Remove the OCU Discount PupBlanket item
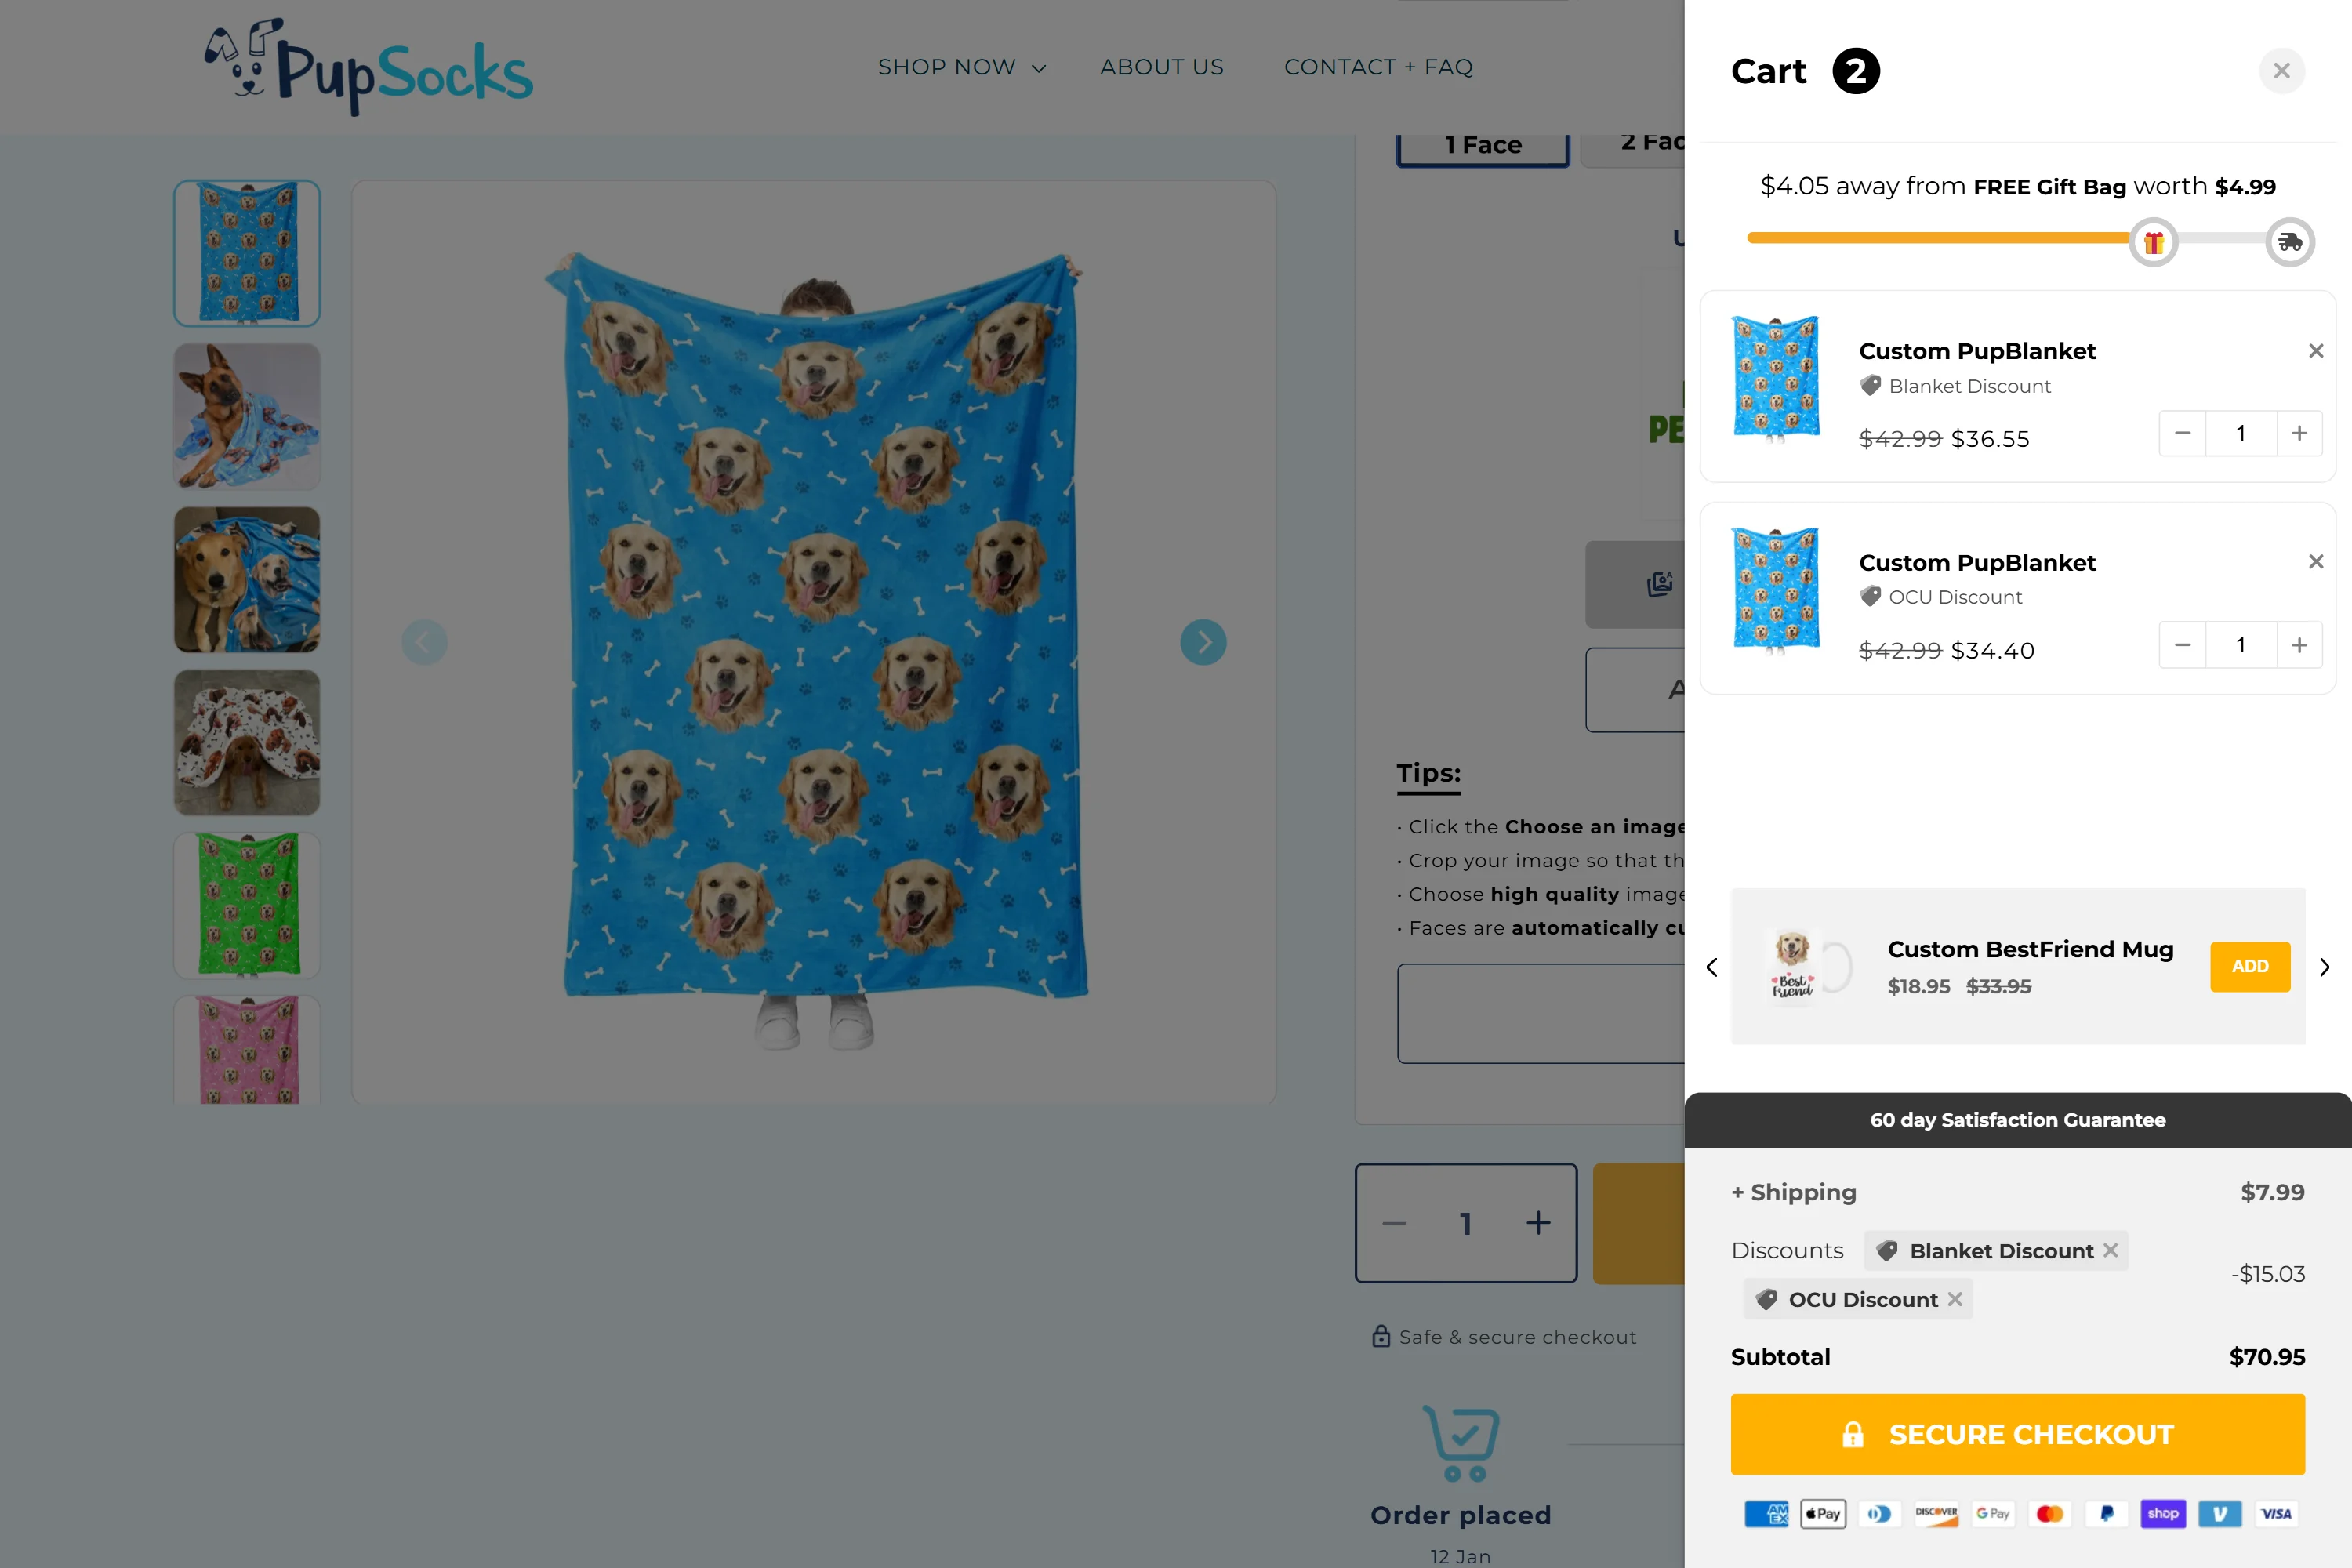This screenshot has height=1568, width=2352. coord(2315,562)
